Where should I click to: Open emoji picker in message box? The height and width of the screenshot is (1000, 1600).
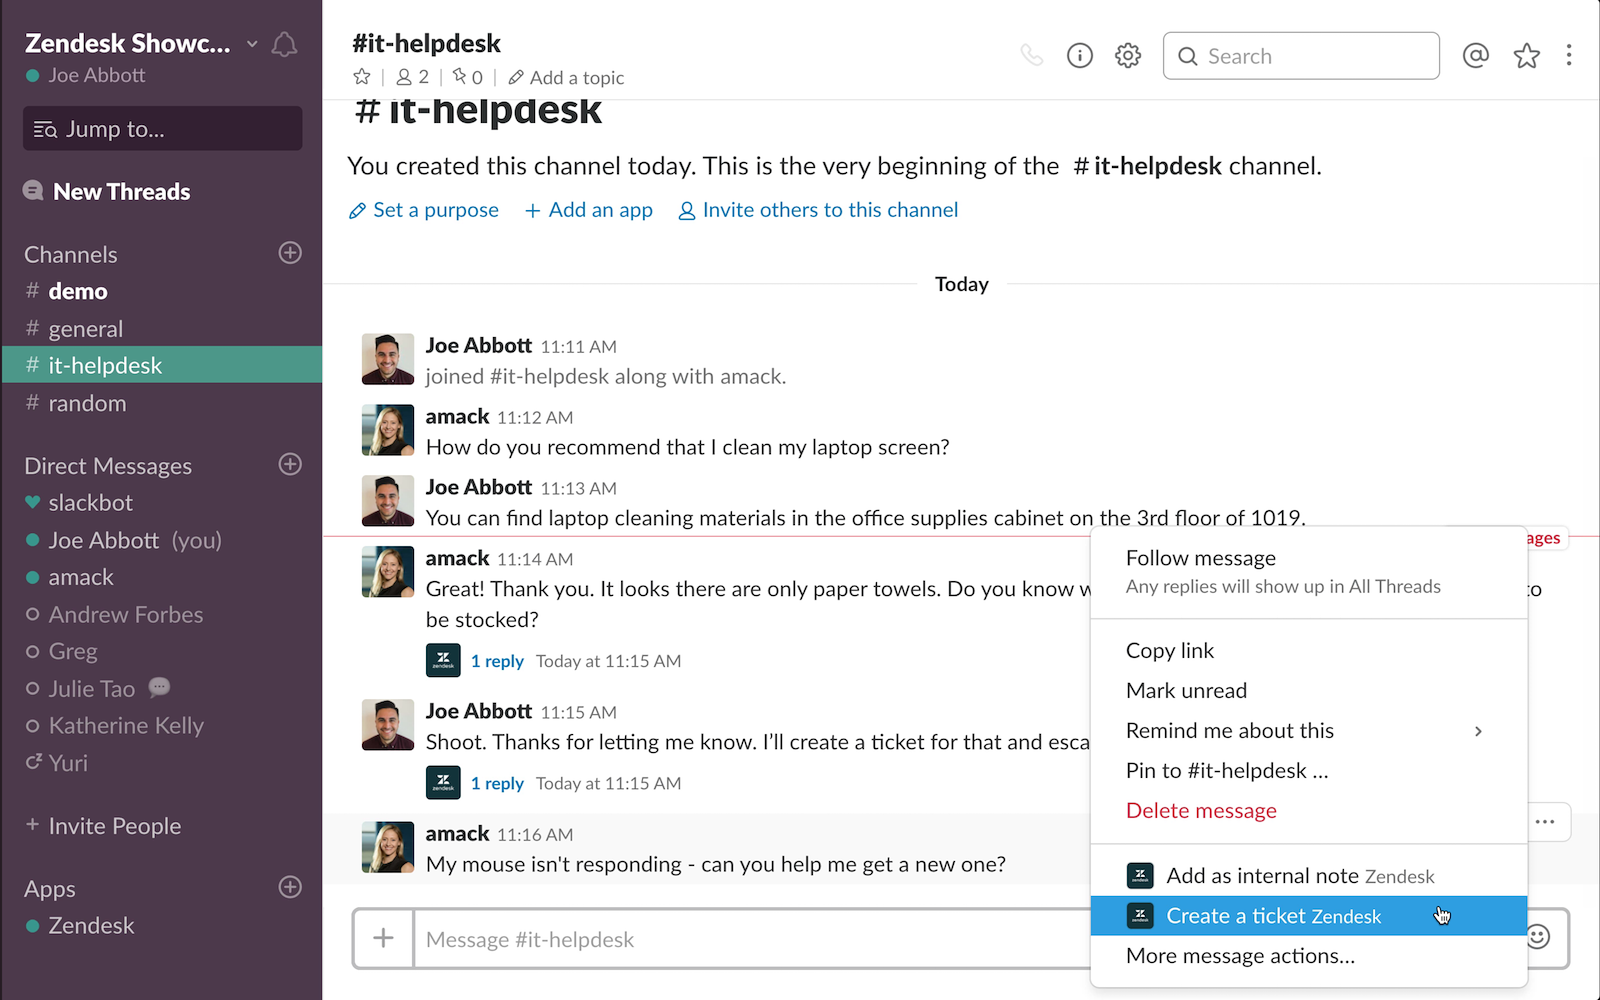point(1539,937)
